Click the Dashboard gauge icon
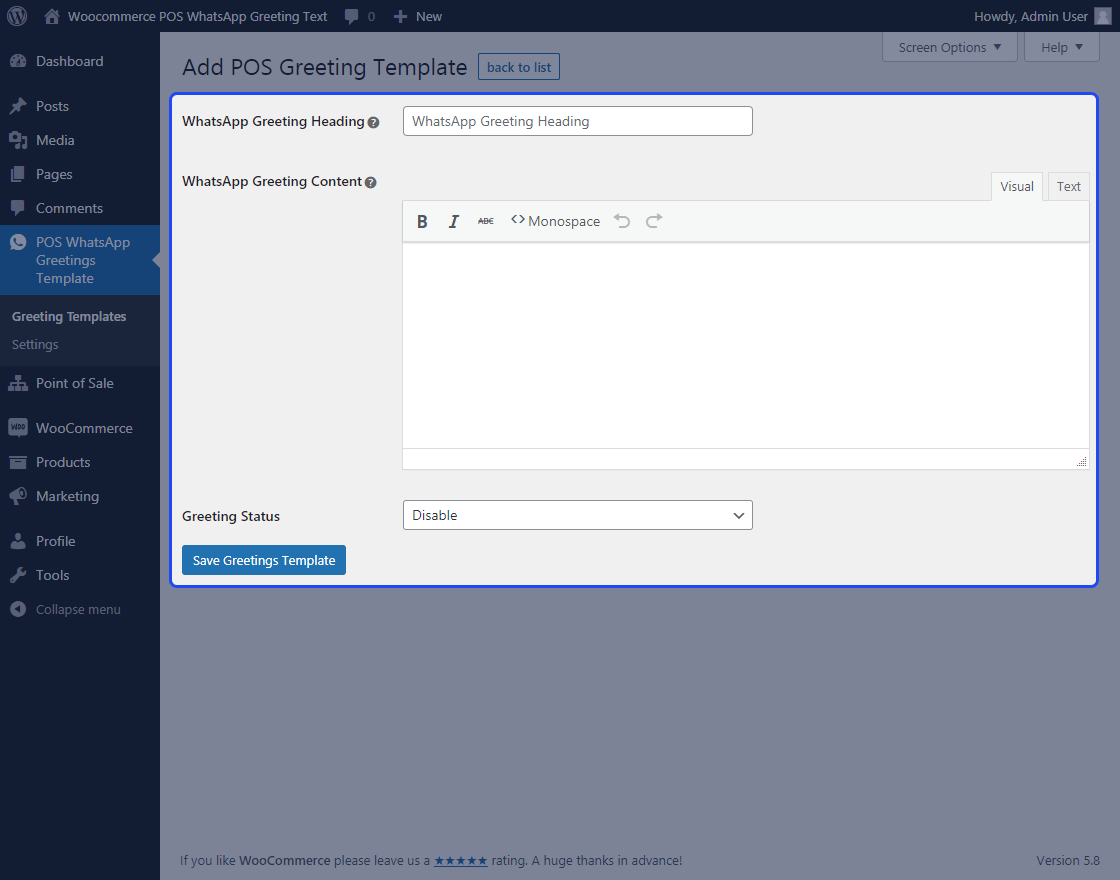The height and width of the screenshot is (880, 1120). 18,61
